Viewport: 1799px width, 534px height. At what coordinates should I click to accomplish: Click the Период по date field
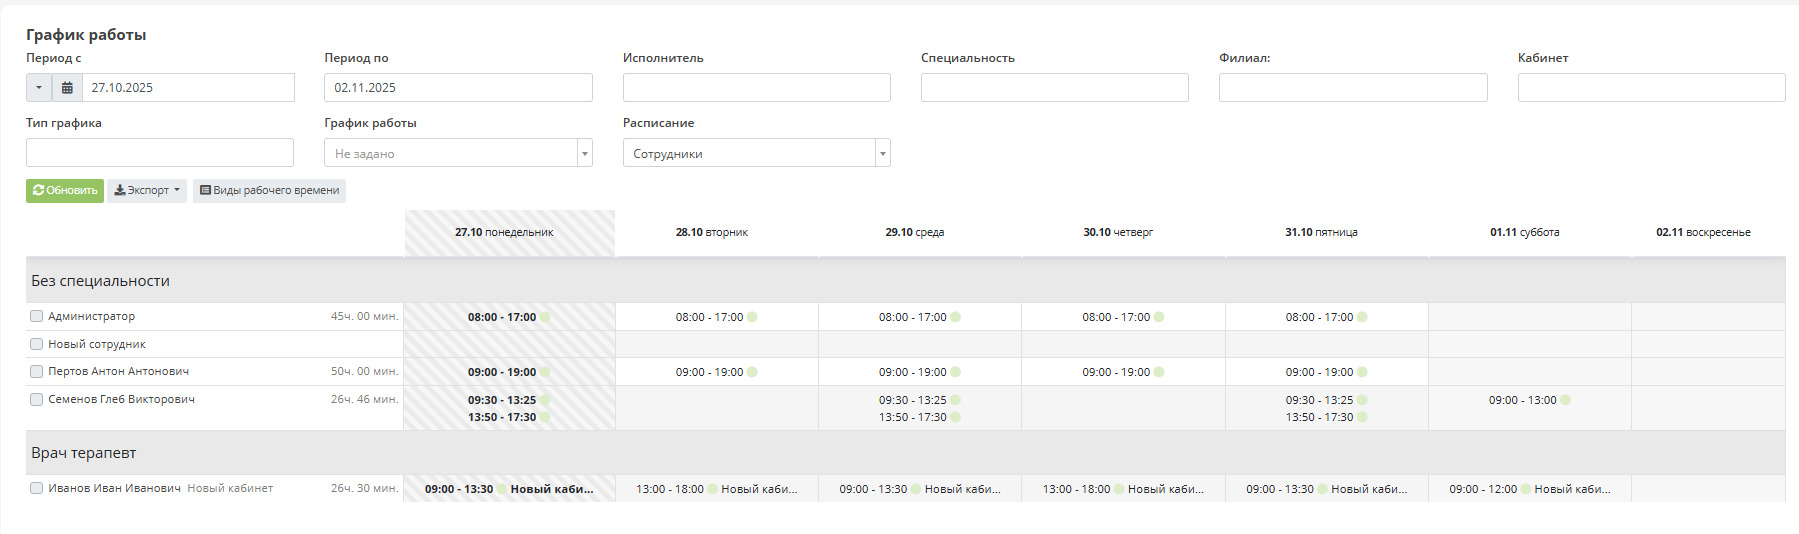pyautogui.click(x=458, y=88)
